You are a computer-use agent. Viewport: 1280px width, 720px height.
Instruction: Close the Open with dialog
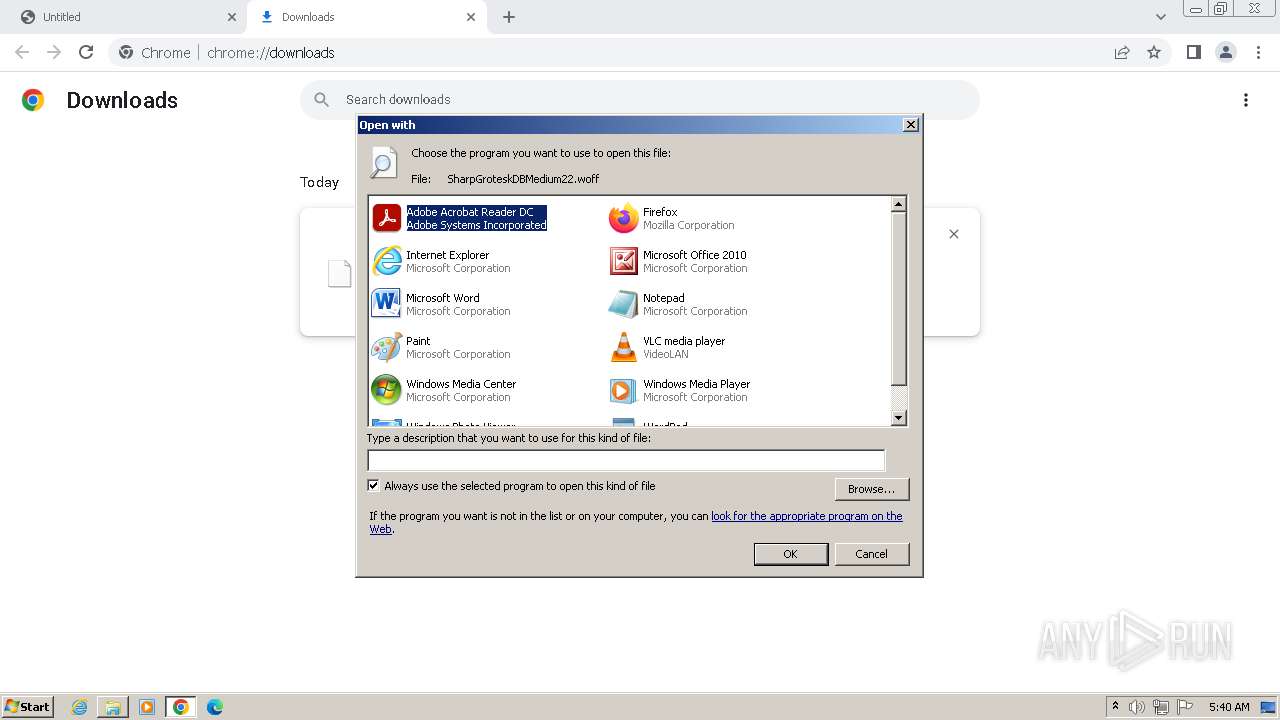click(910, 125)
